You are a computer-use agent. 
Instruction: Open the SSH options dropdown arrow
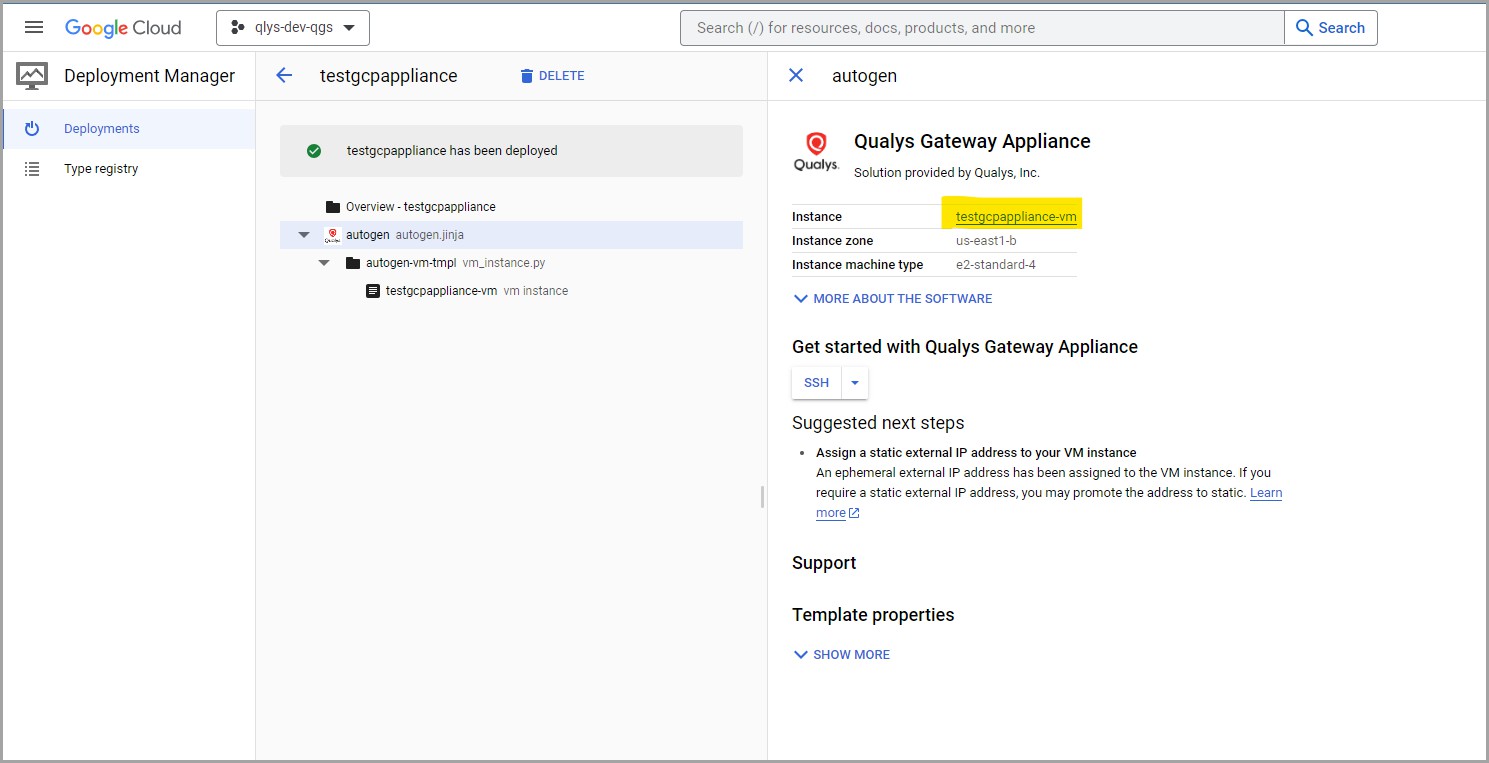point(855,383)
